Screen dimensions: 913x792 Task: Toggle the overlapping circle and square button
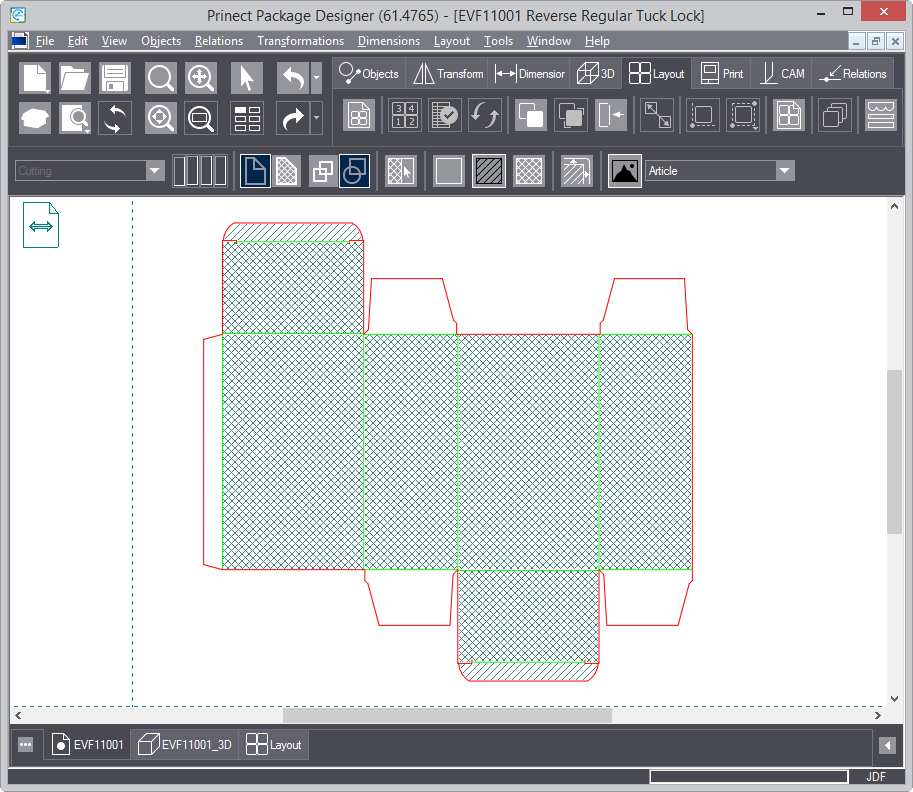click(x=355, y=171)
